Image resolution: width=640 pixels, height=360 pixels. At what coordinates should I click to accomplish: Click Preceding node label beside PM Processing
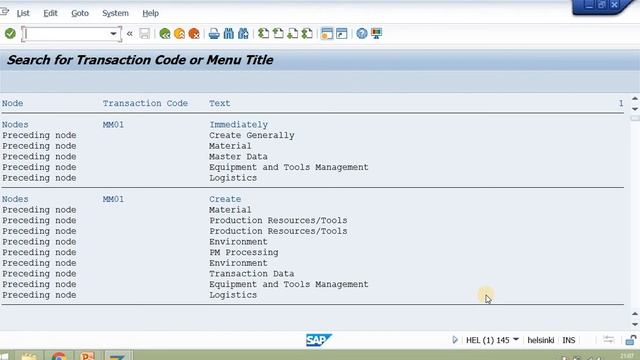[x=39, y=252]
